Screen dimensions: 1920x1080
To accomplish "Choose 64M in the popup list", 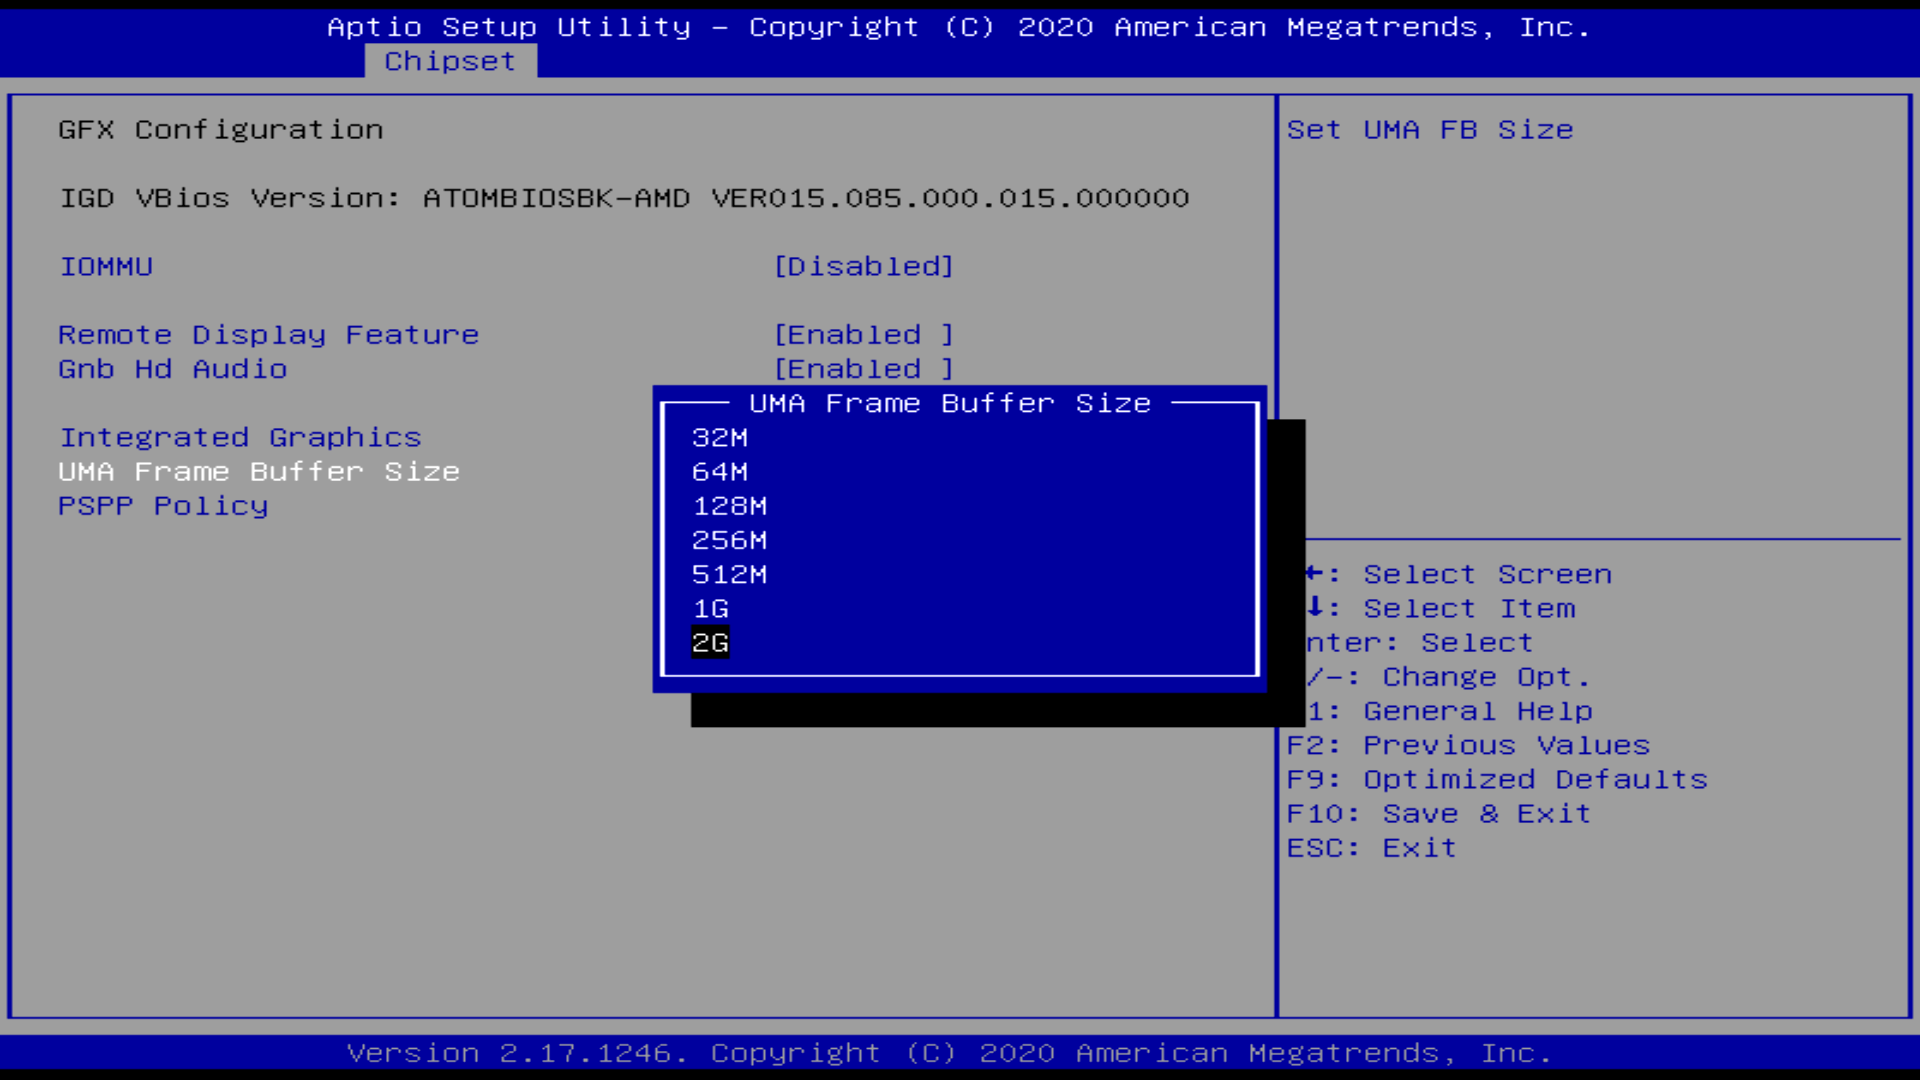I will [719, 472].
